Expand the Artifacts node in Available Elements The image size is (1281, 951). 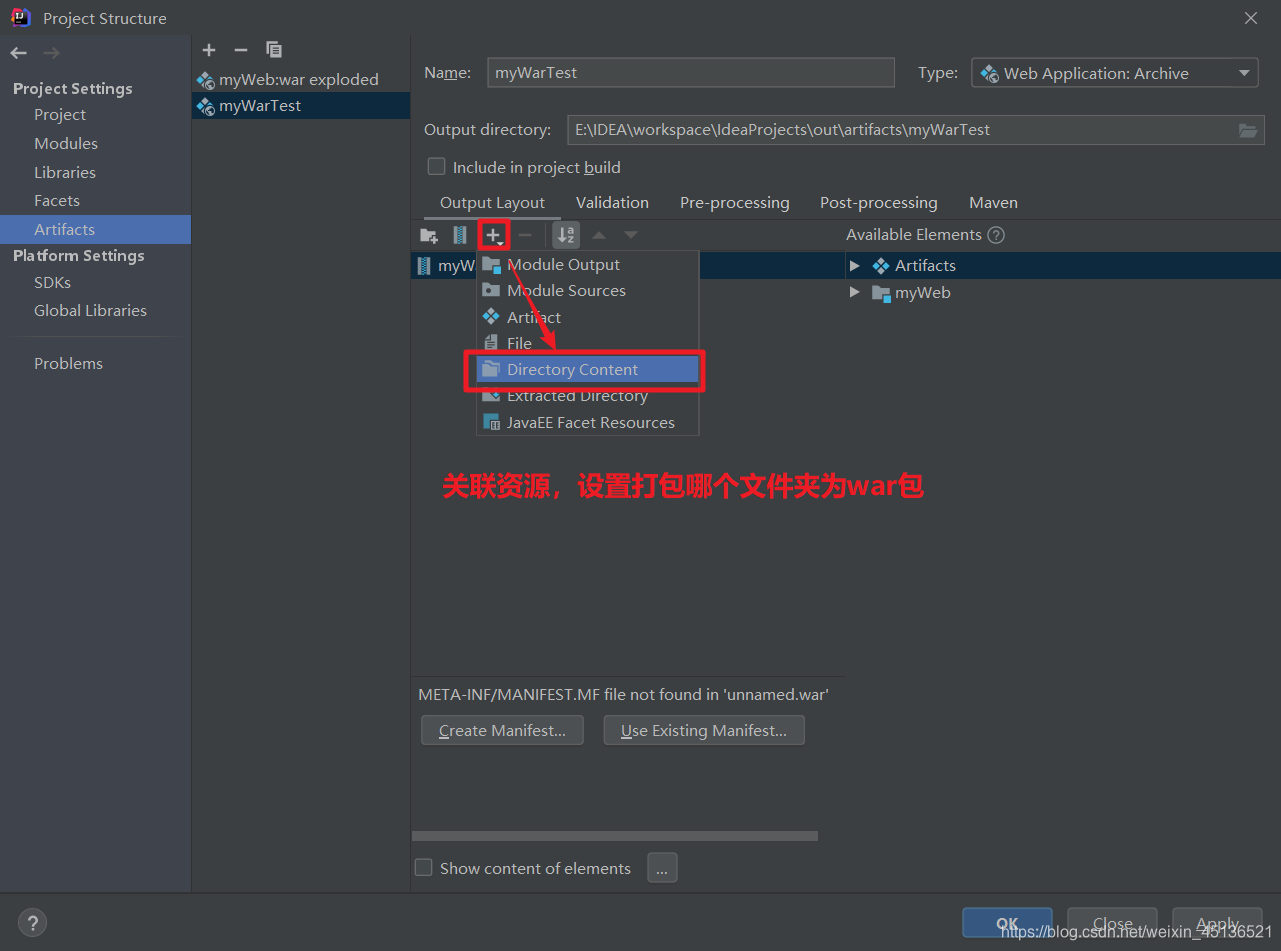[854, 266]
